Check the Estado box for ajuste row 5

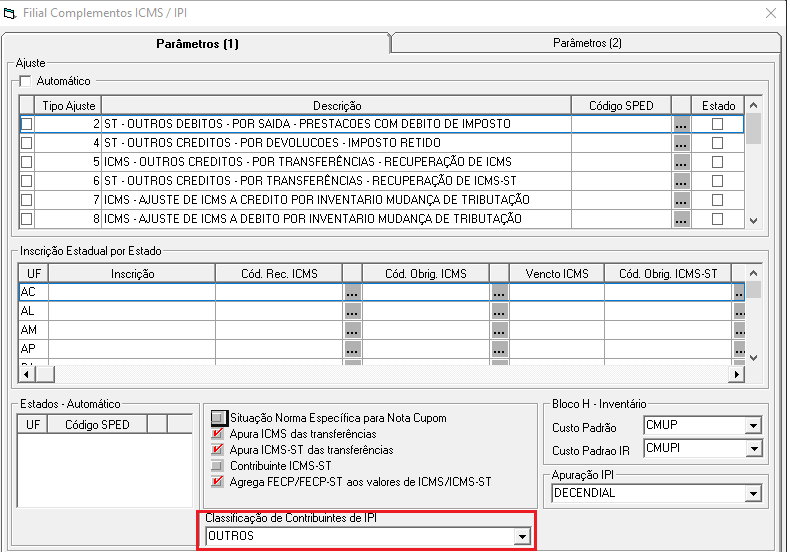717,162
